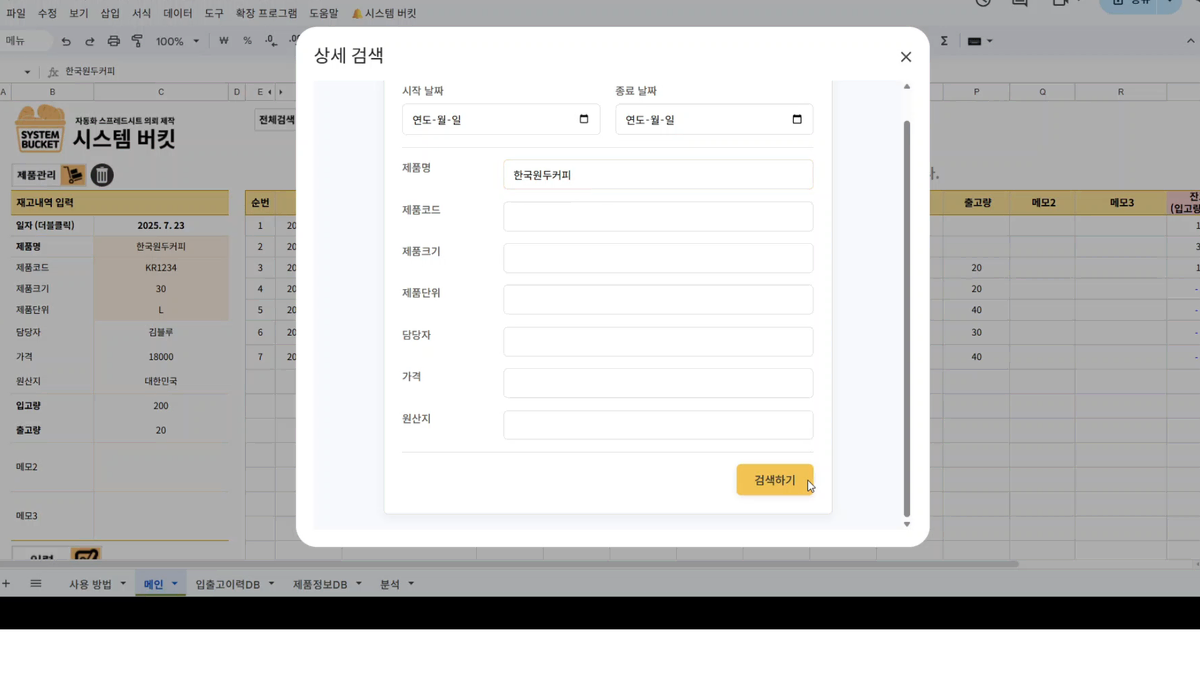Open the calendar picker for 시작 날짜
This screenshot has width=1200, height=675.
click(584, 119)
